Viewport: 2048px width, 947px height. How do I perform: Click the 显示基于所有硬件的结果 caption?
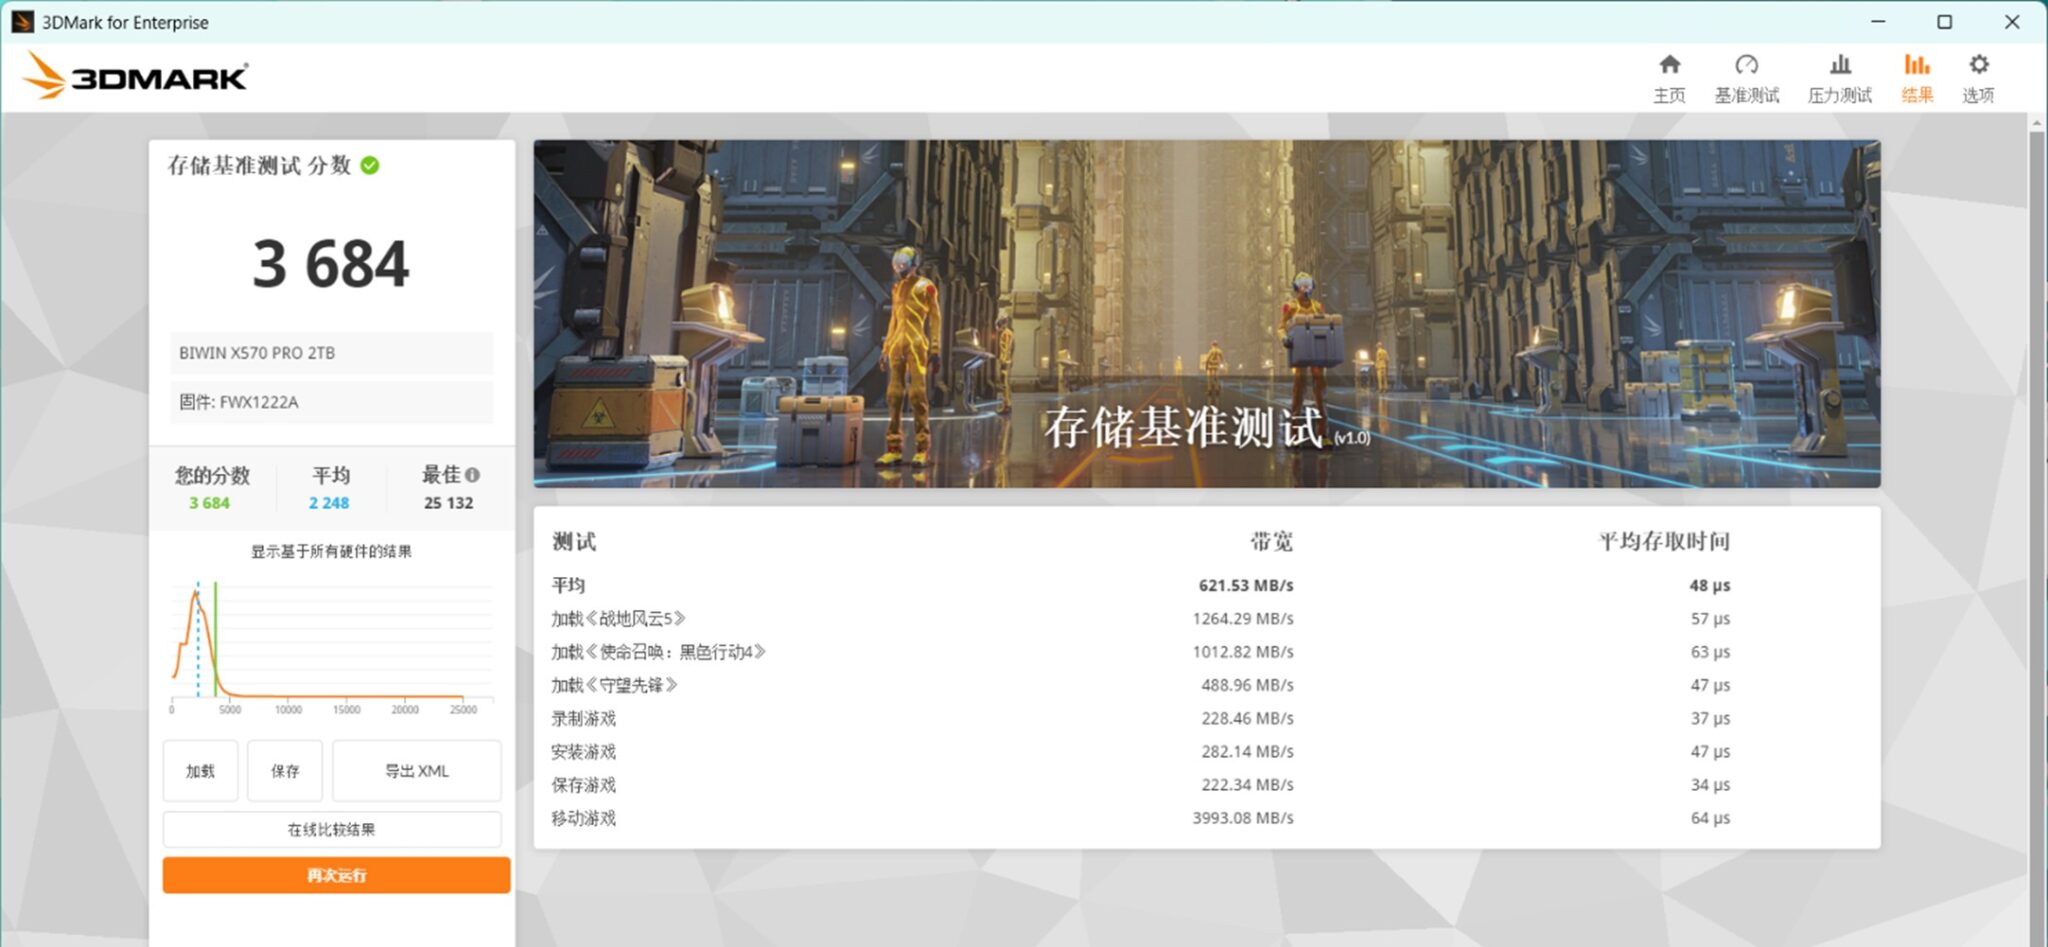click(331, 551)
